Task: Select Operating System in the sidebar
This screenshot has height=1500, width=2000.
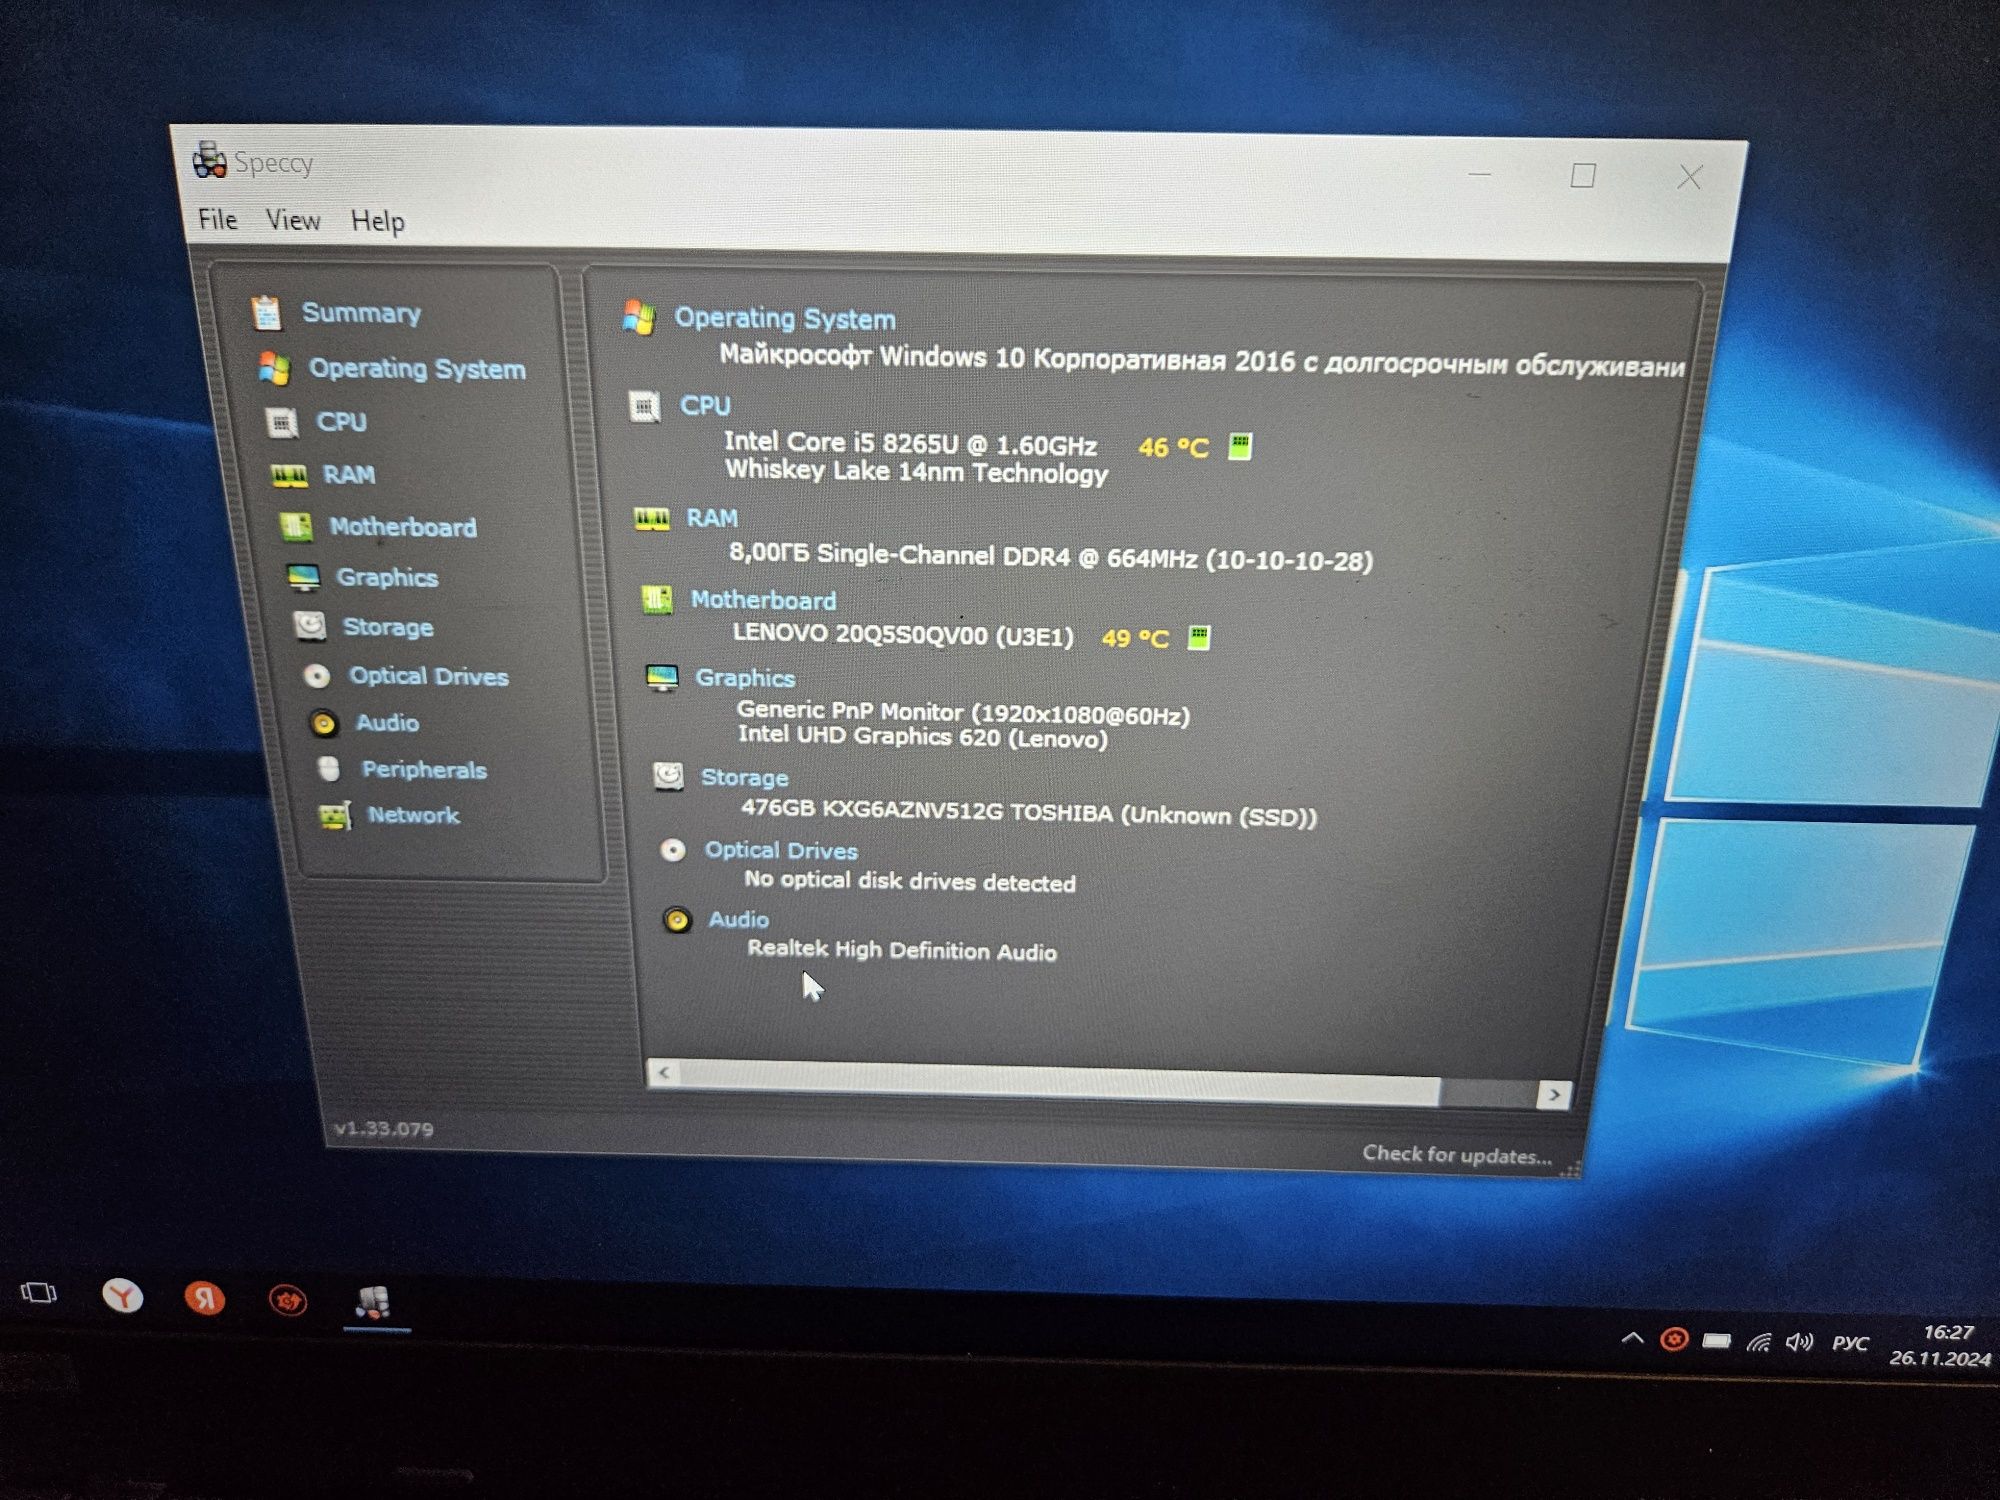Action: (x=417, y=369)
